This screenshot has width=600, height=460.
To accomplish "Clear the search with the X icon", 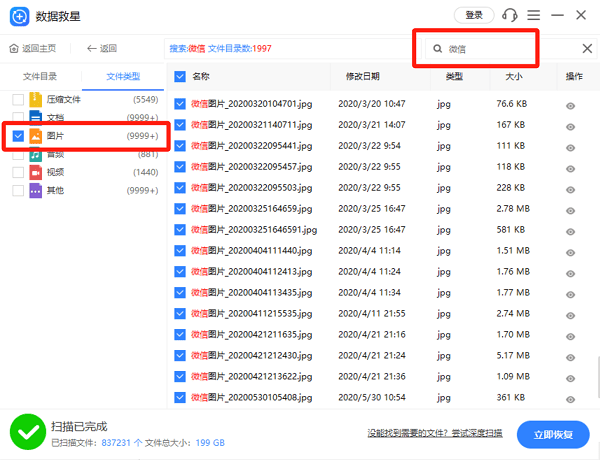I will pos(587,49).
